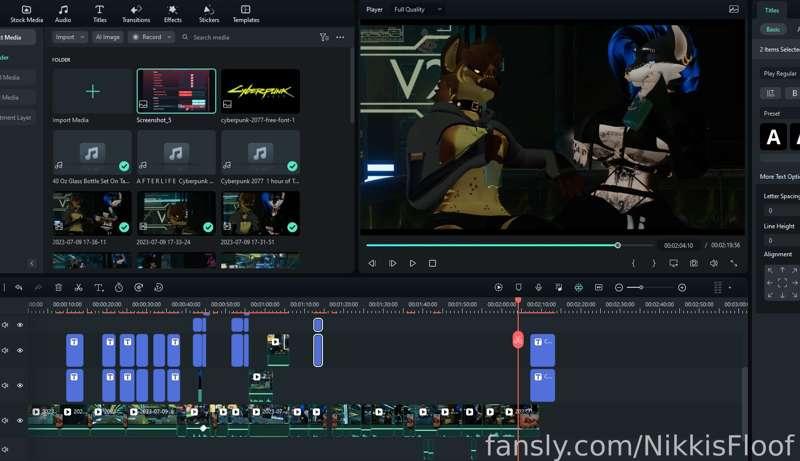Switch to the Titles library tab
The height and width of the screenshot is (461, 800).
coord(99,14)
